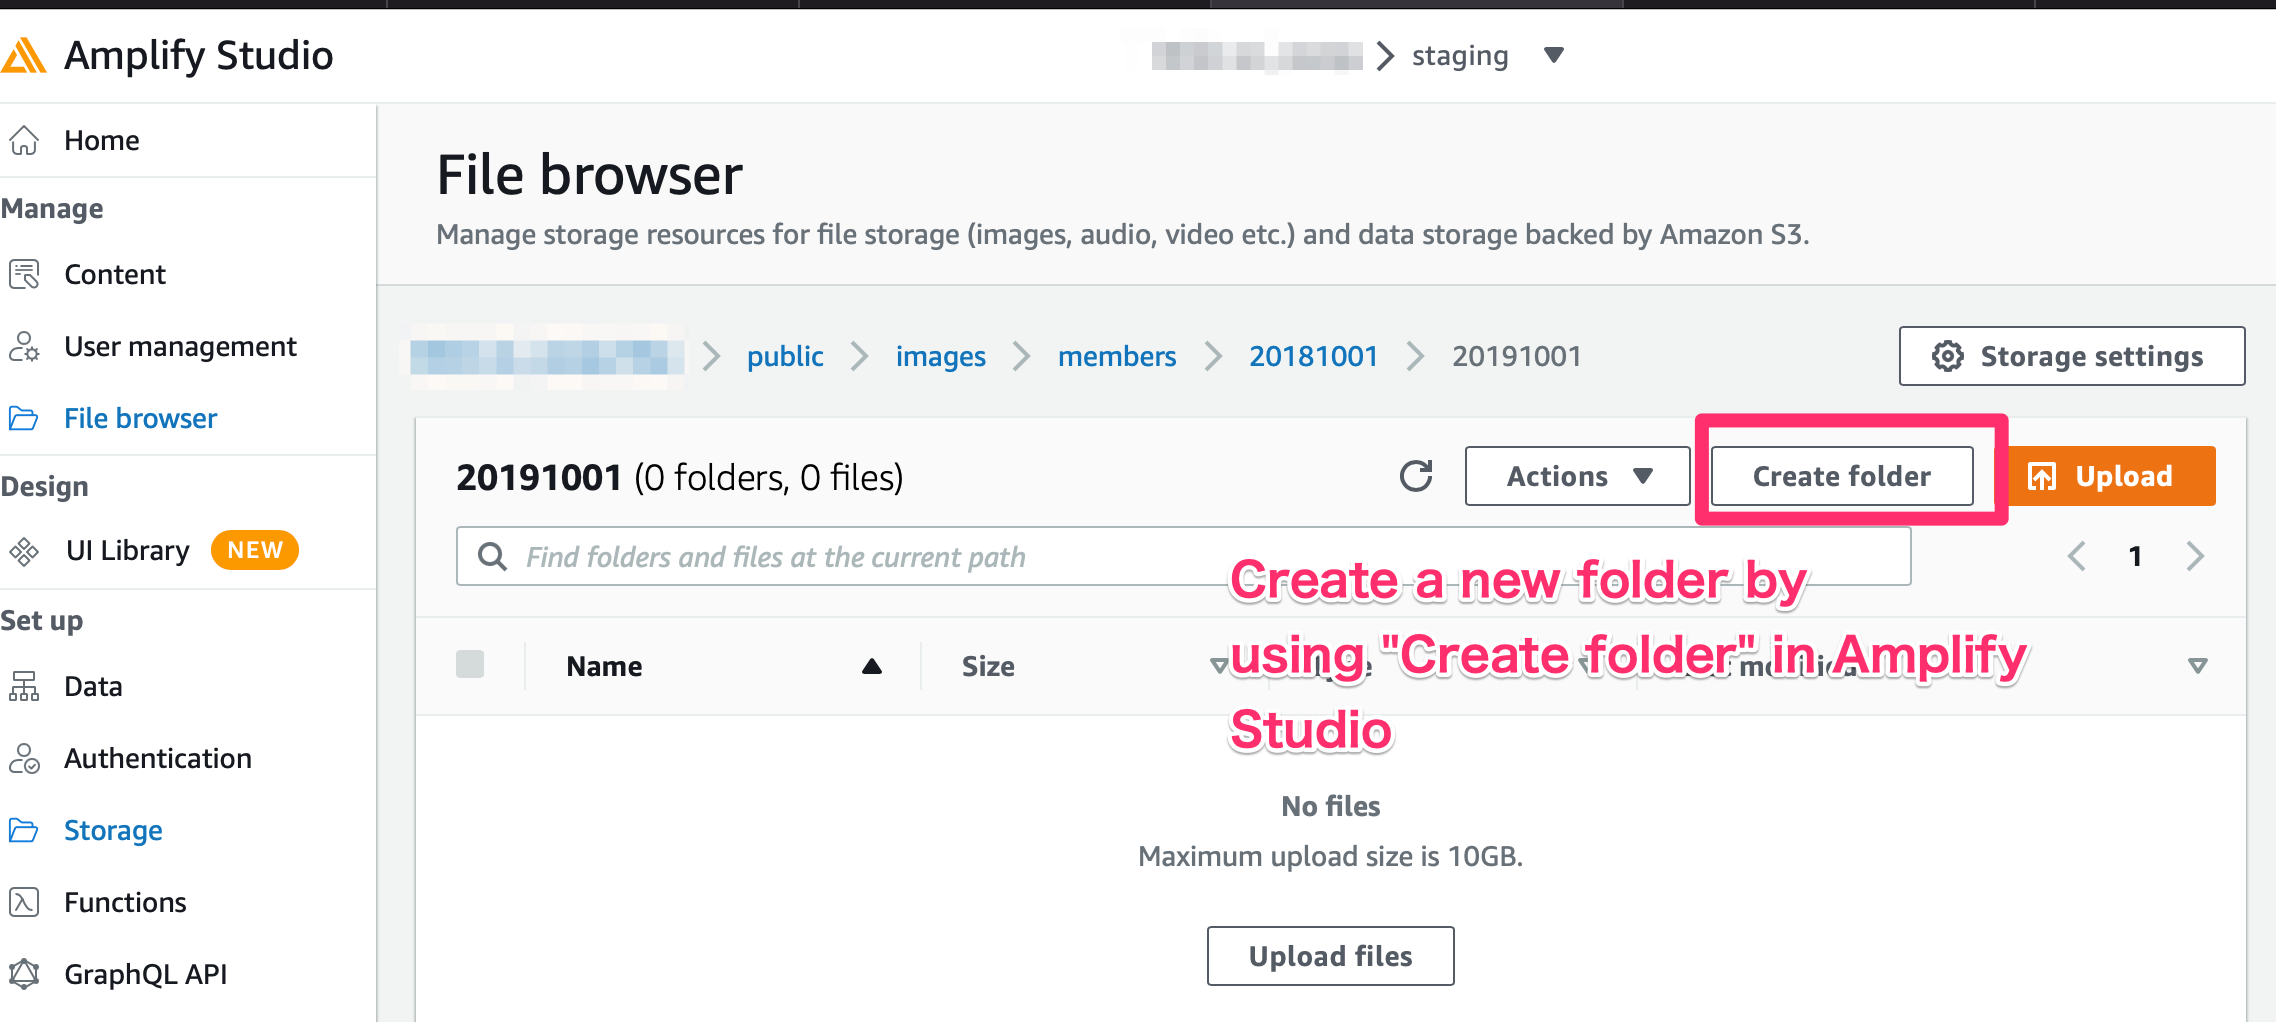Open the GraphQL API section icon
Viewport: 2276px width, 1022px height.
pos(24,973)
